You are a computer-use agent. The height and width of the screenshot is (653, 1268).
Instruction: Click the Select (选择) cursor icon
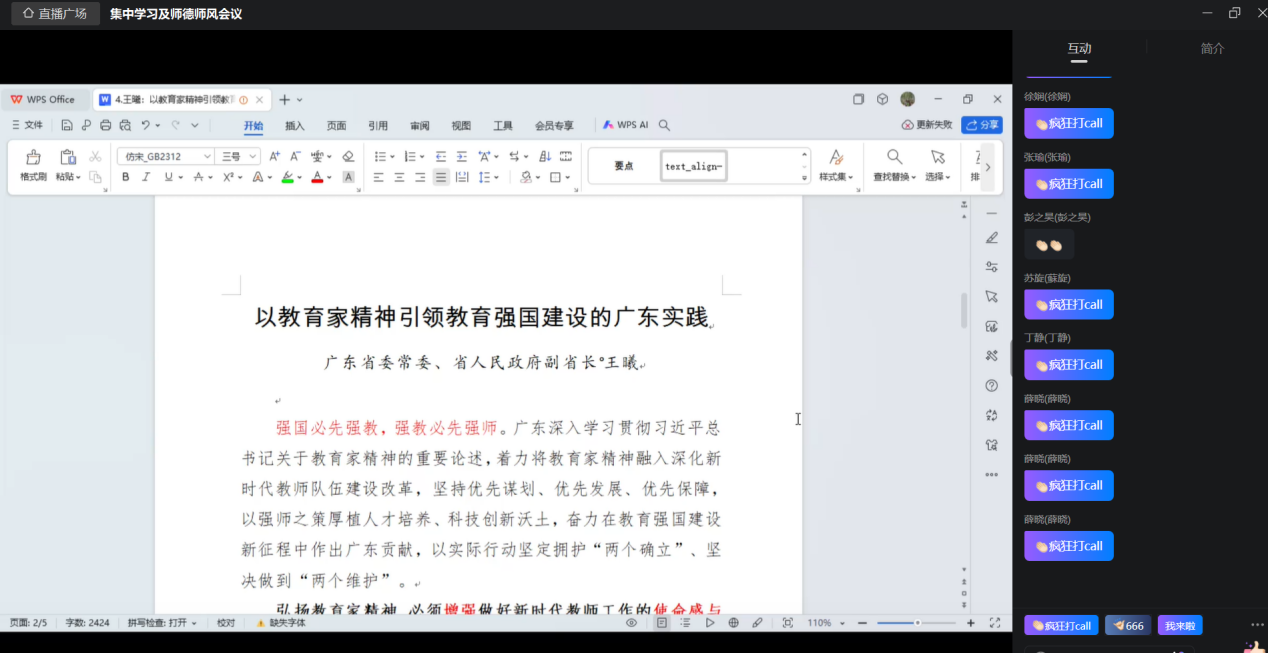coord(937,157)
